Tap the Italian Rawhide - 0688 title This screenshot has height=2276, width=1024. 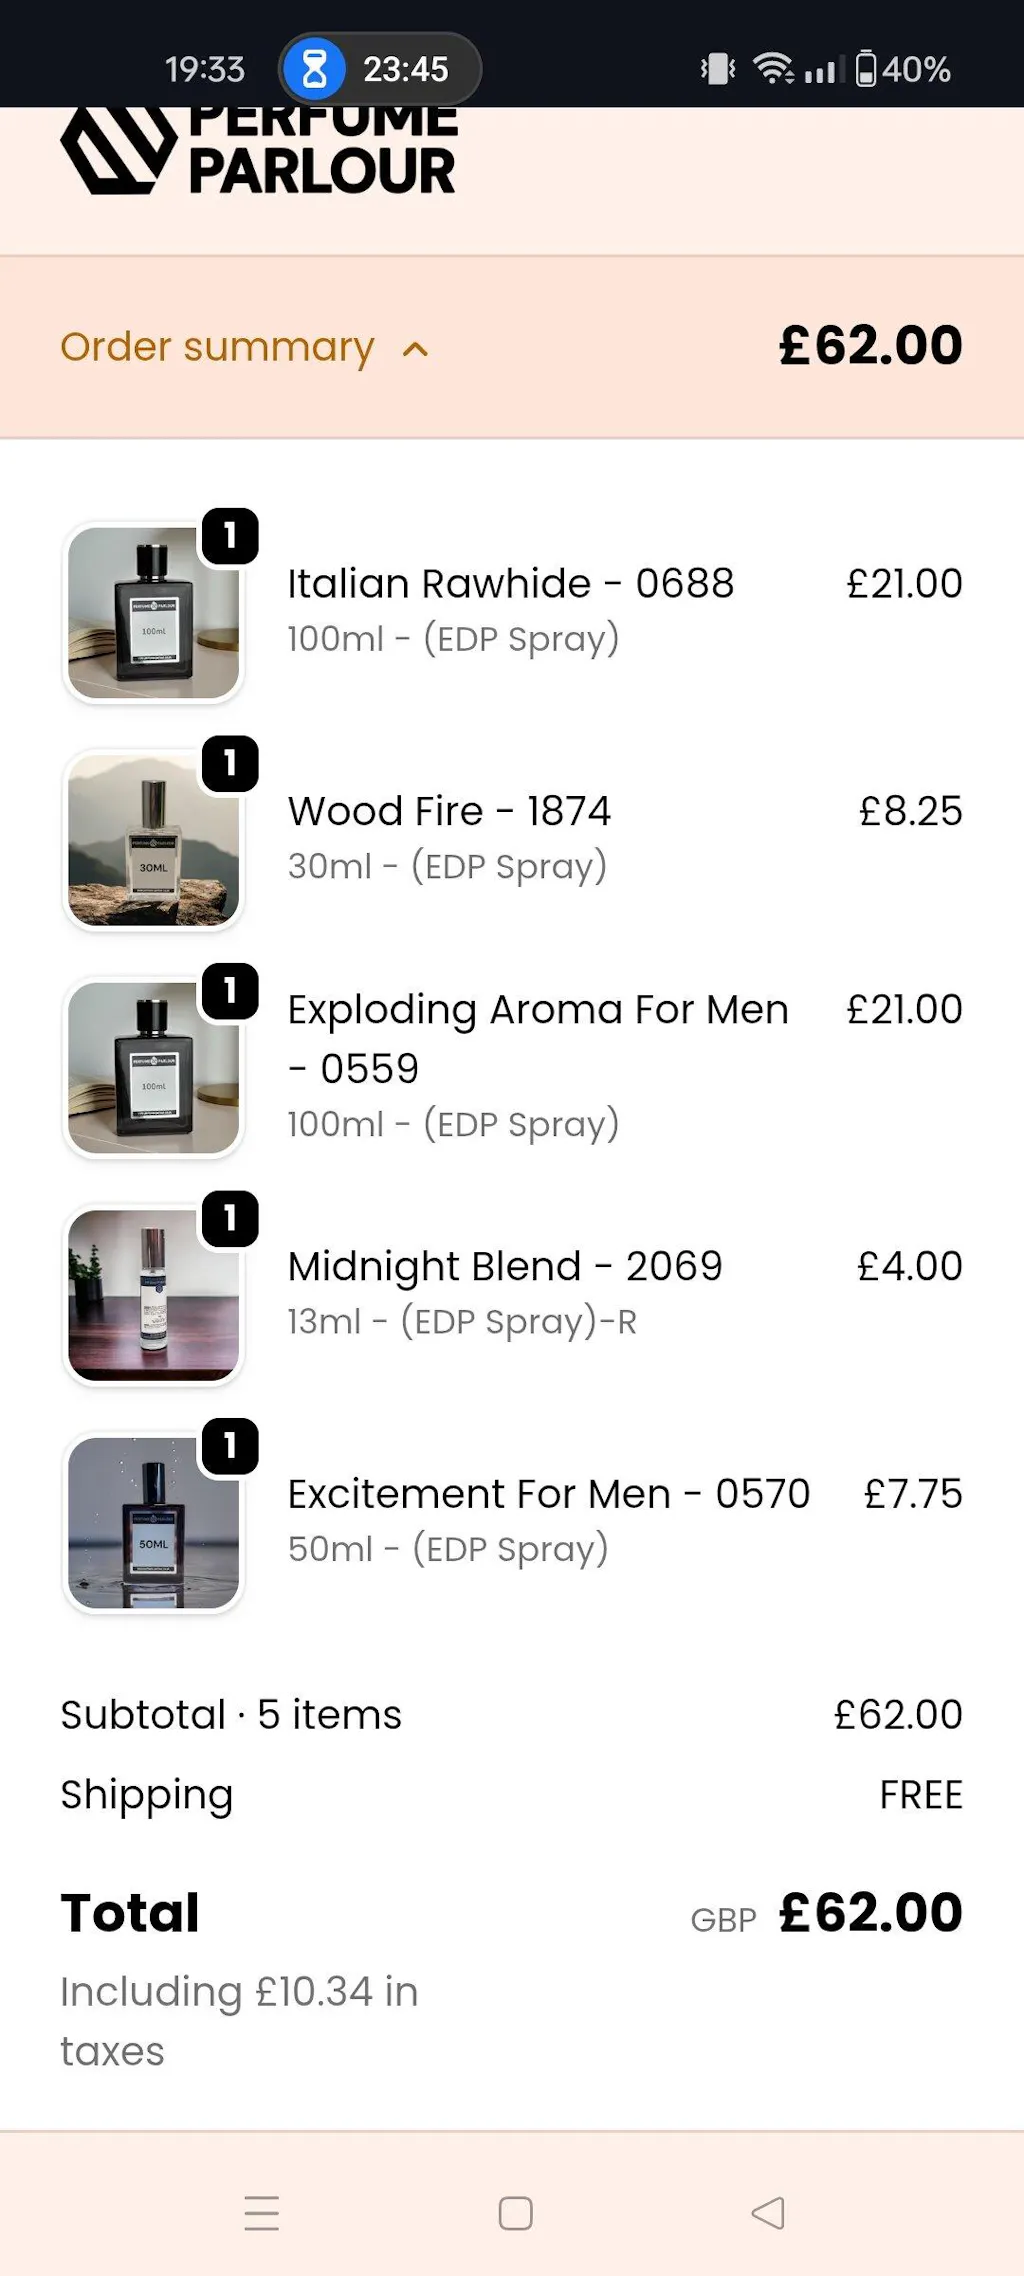pos(510,583)
